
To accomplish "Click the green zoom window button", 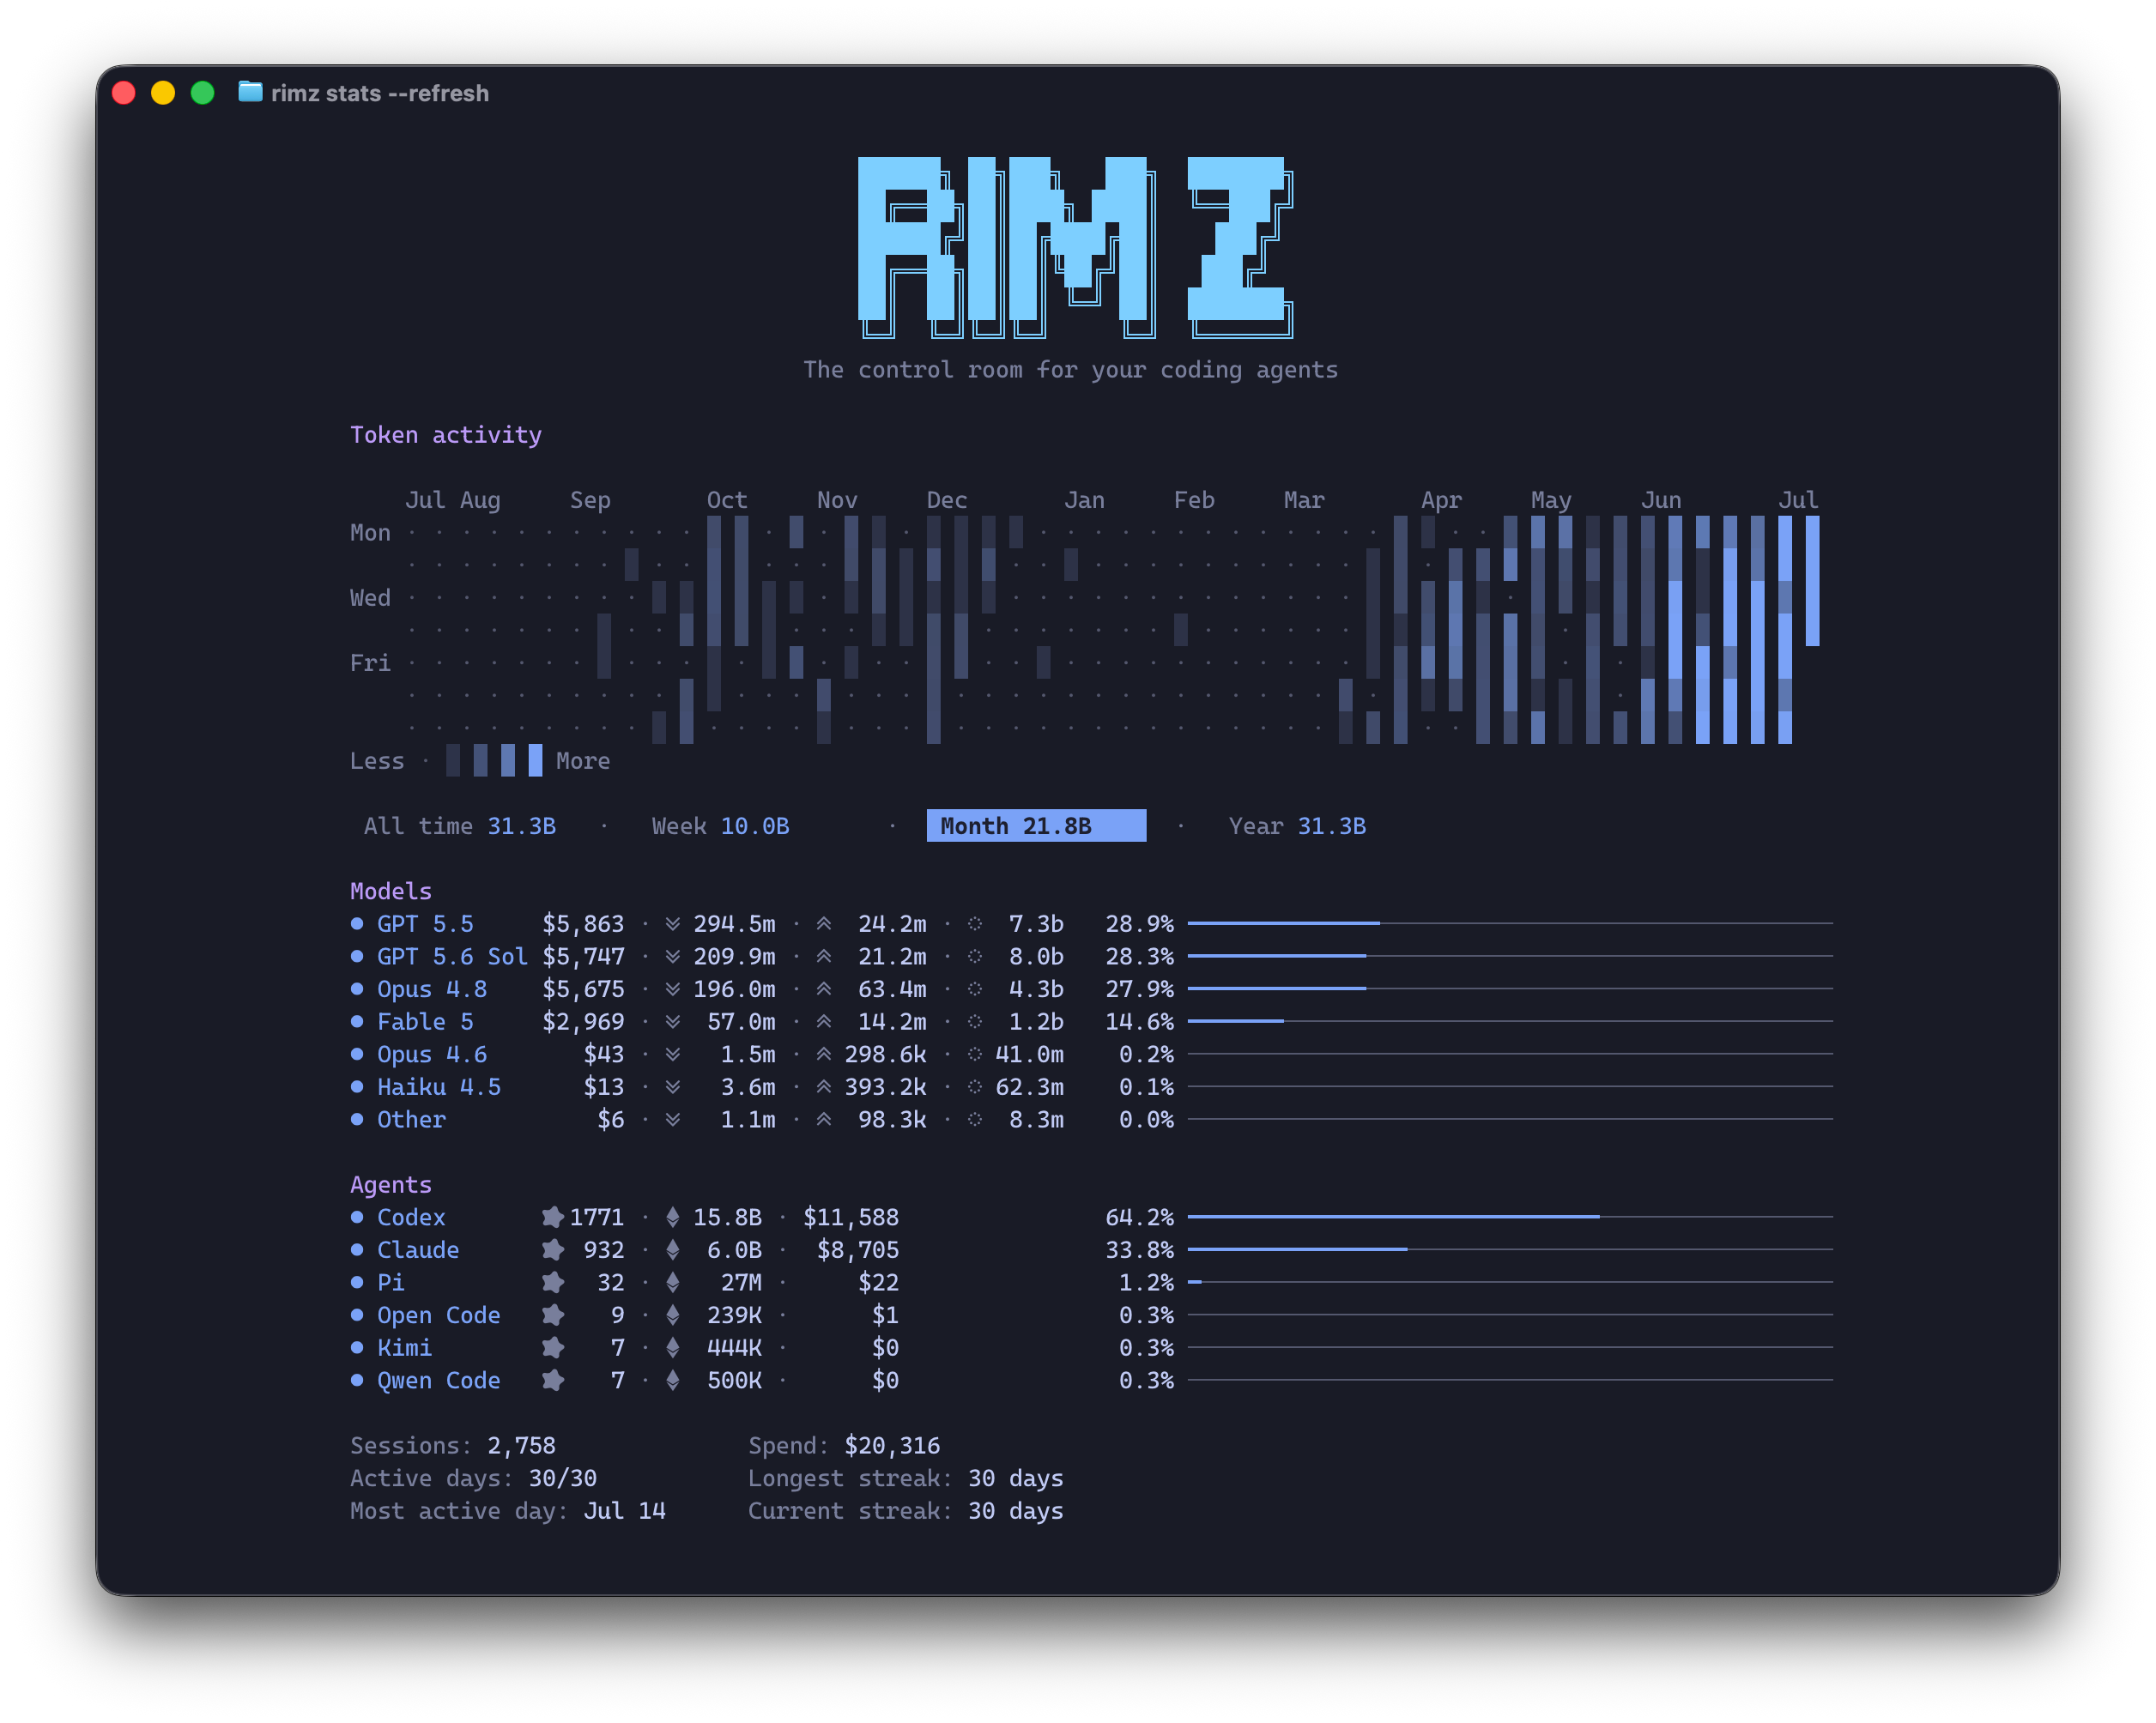I will click(x=202, y=93).
